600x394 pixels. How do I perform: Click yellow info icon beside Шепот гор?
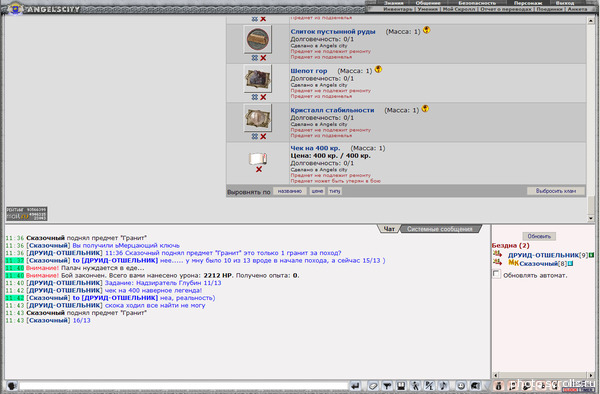tap(378, 69)
